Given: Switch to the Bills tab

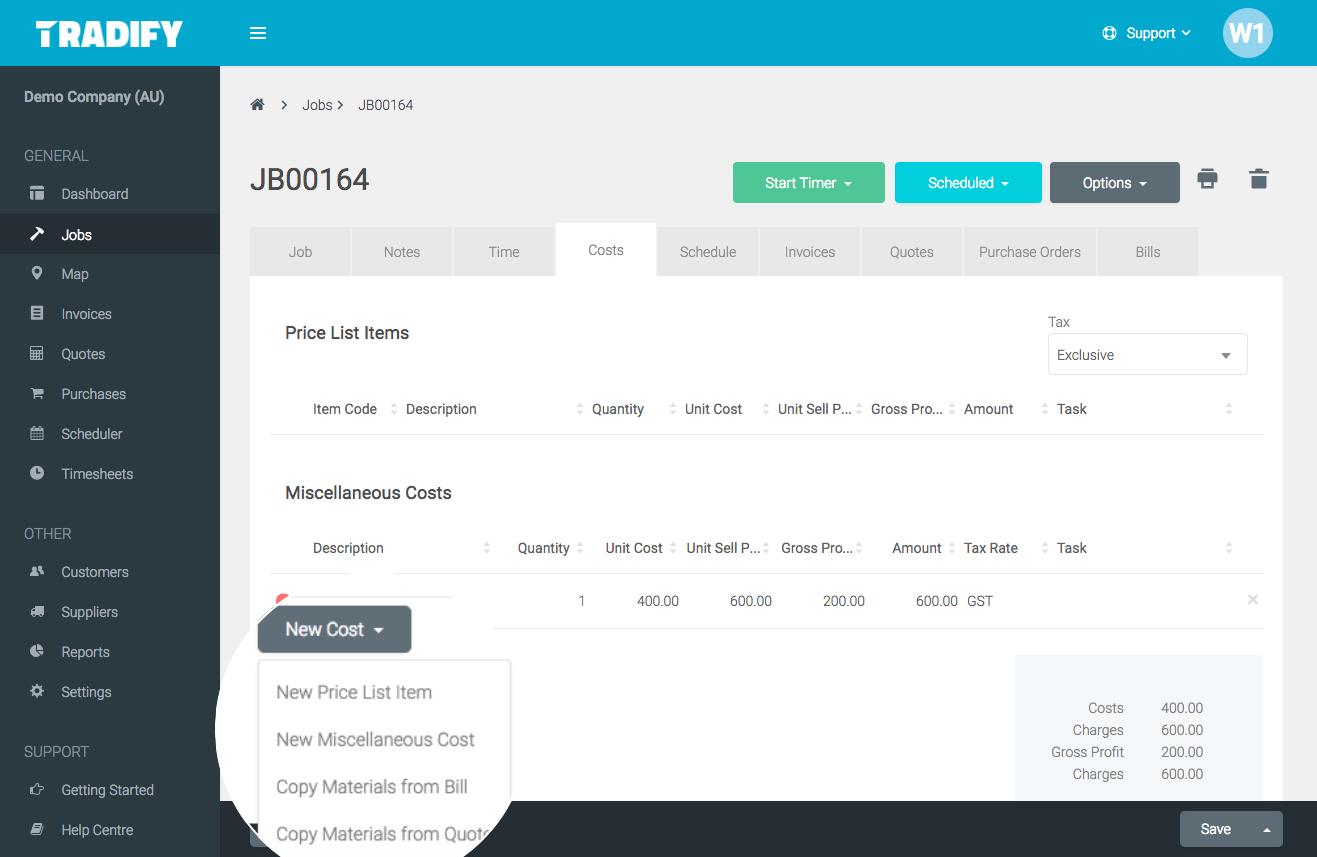Looking at the screenshot, I should click(1148, 252).
